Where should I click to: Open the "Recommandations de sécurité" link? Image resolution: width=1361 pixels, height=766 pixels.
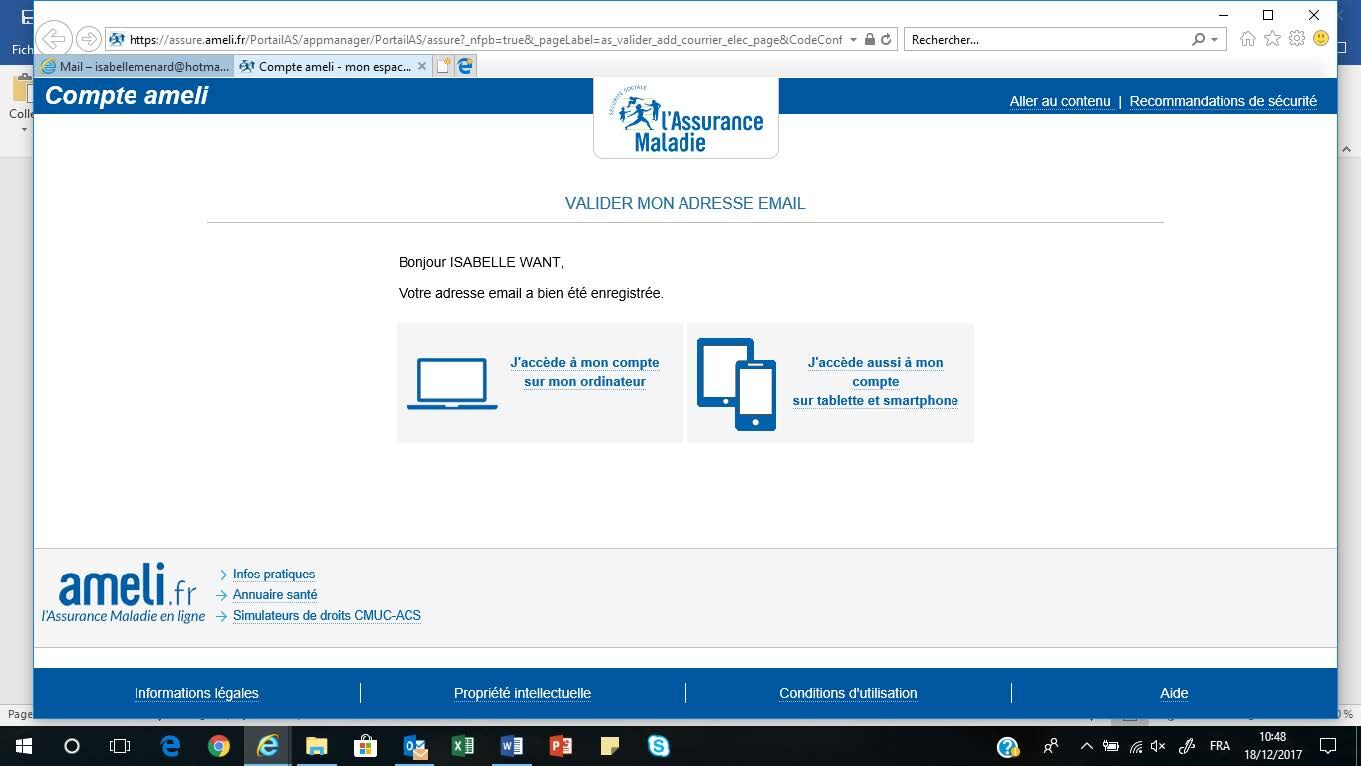click(1222, 101)
